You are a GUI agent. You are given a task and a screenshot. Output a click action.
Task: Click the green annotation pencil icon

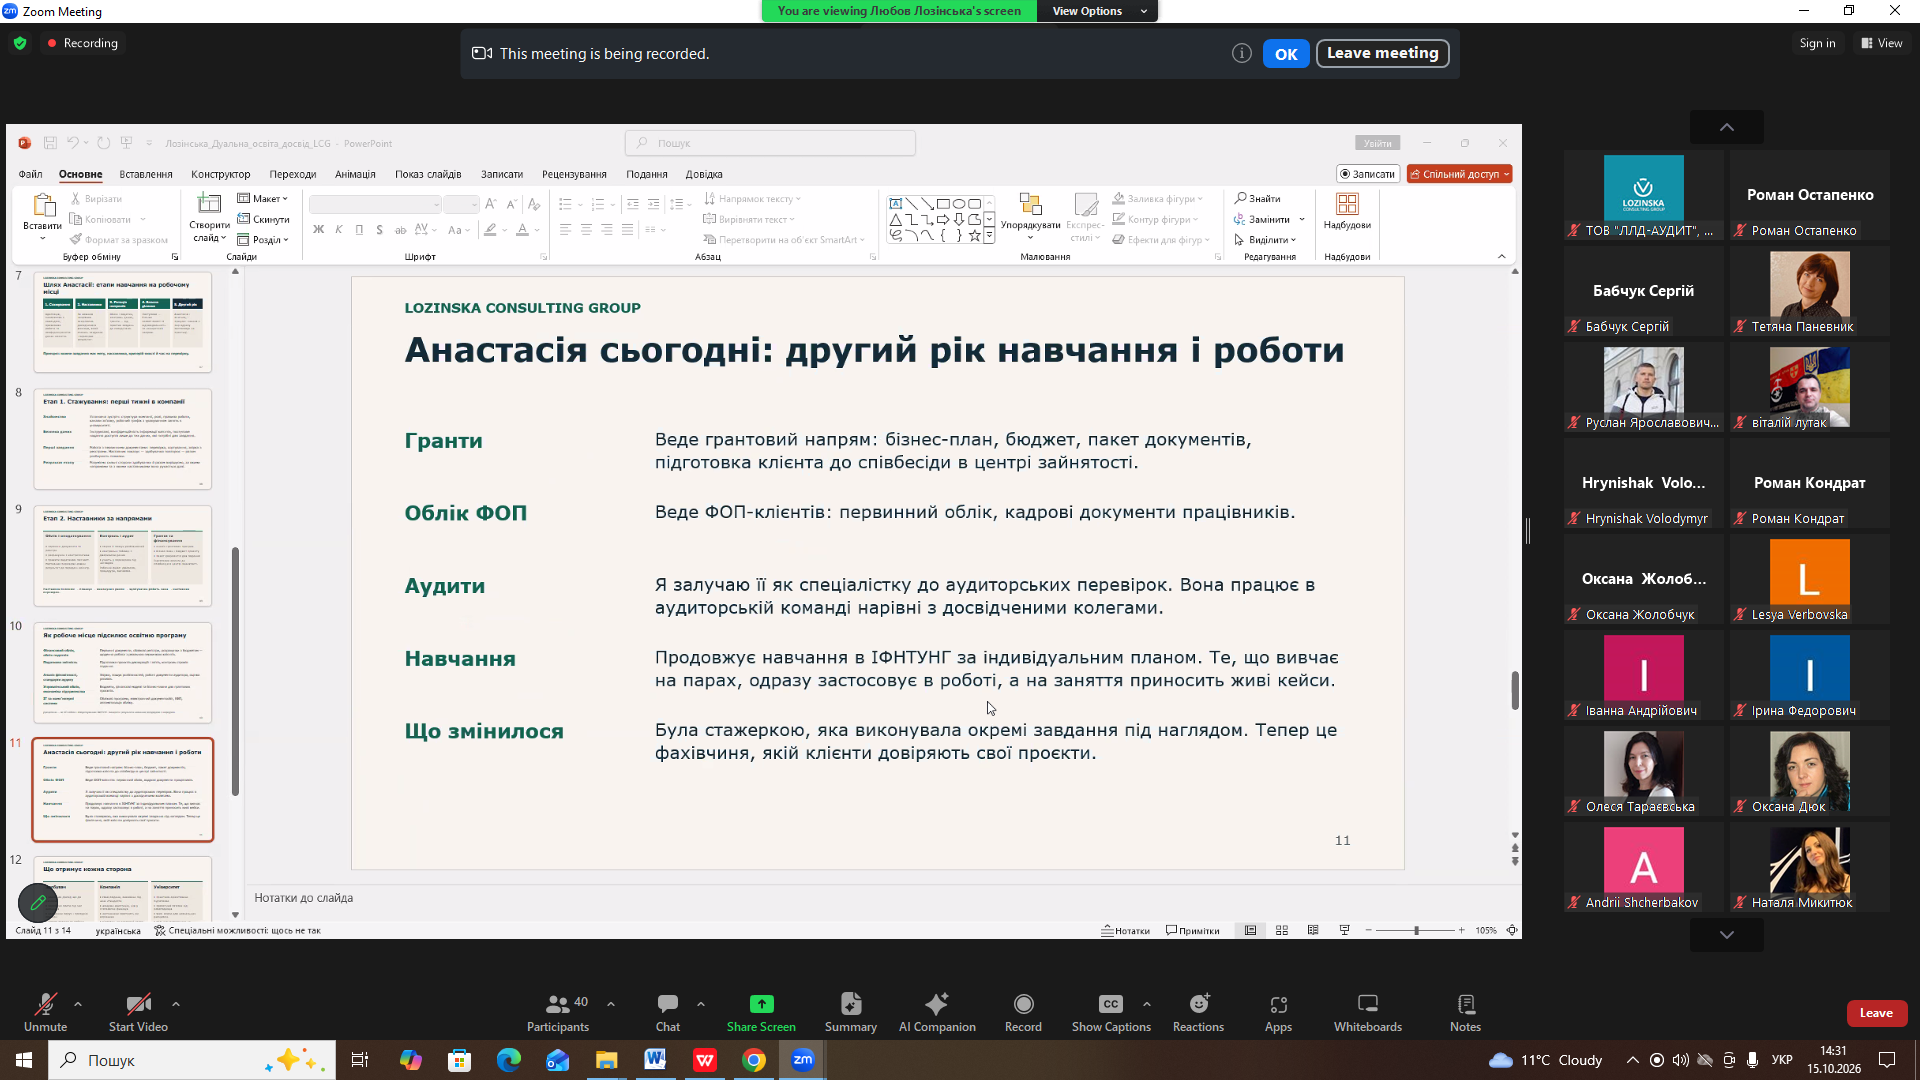pyautogui.click(x=38, y=903)
